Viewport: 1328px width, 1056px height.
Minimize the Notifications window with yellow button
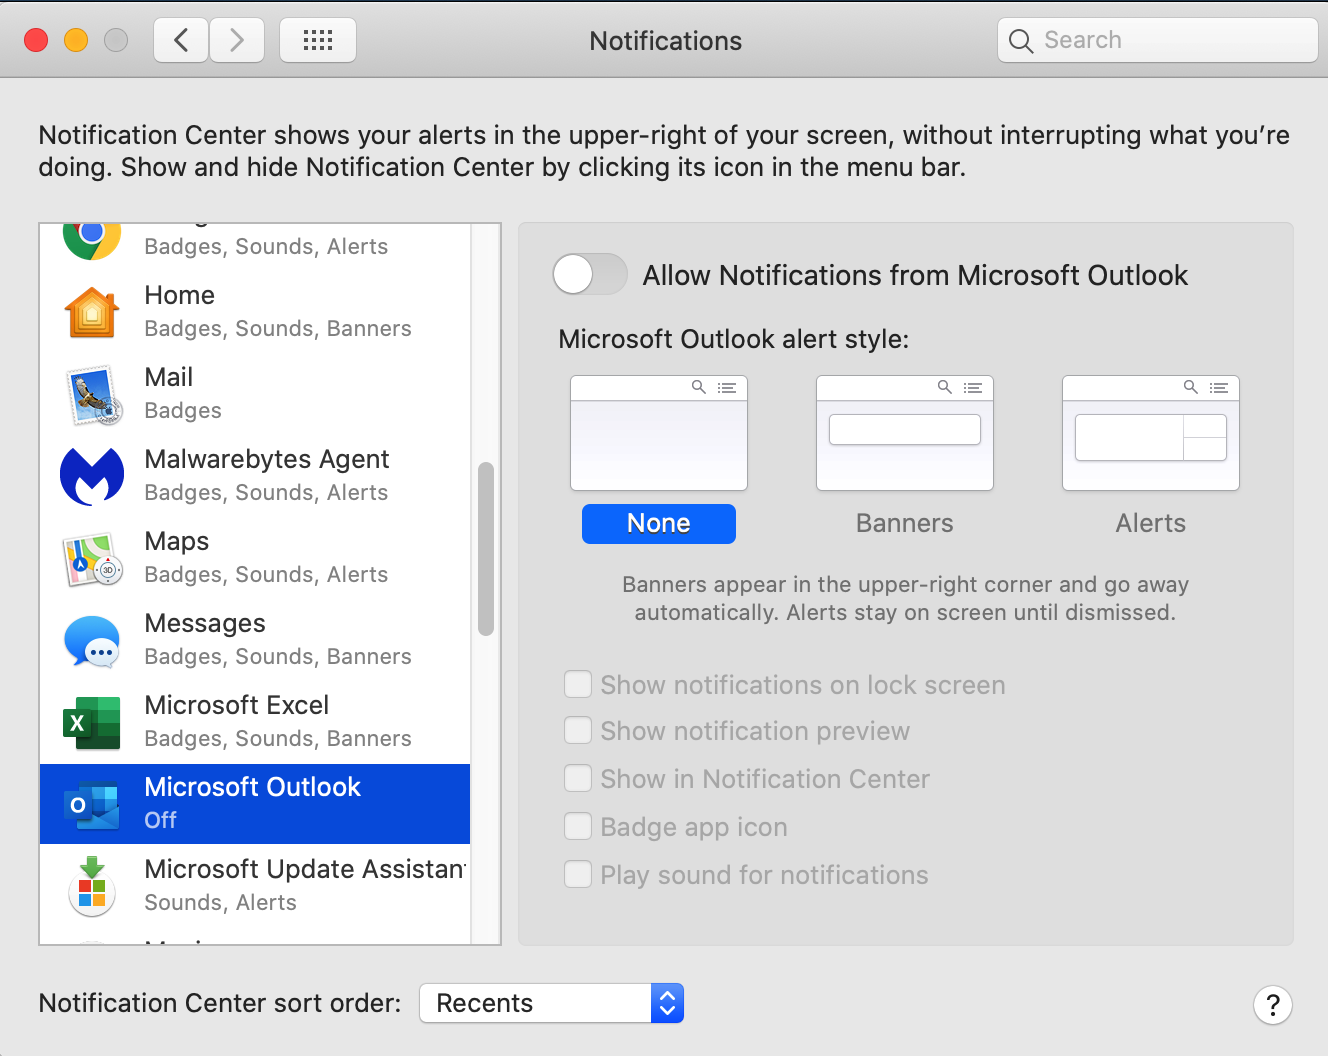76,40
